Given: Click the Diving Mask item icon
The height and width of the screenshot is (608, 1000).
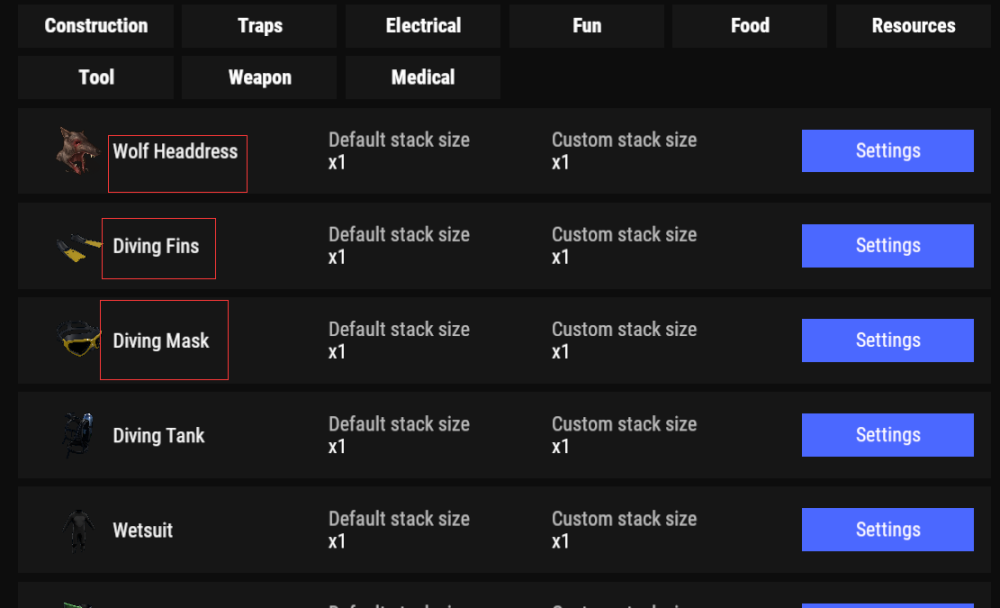Looking at the screenshot, I should coord(78,340).
